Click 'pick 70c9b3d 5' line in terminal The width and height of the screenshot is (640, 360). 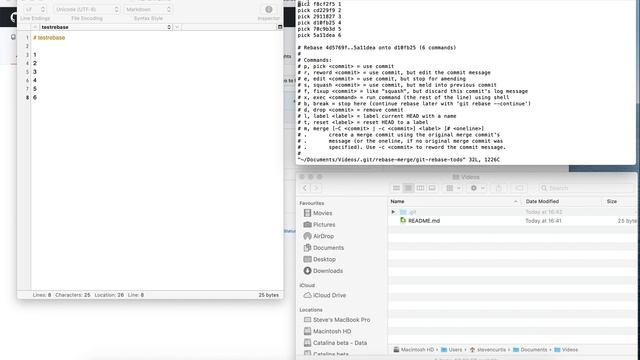click(x=319, y=29)
